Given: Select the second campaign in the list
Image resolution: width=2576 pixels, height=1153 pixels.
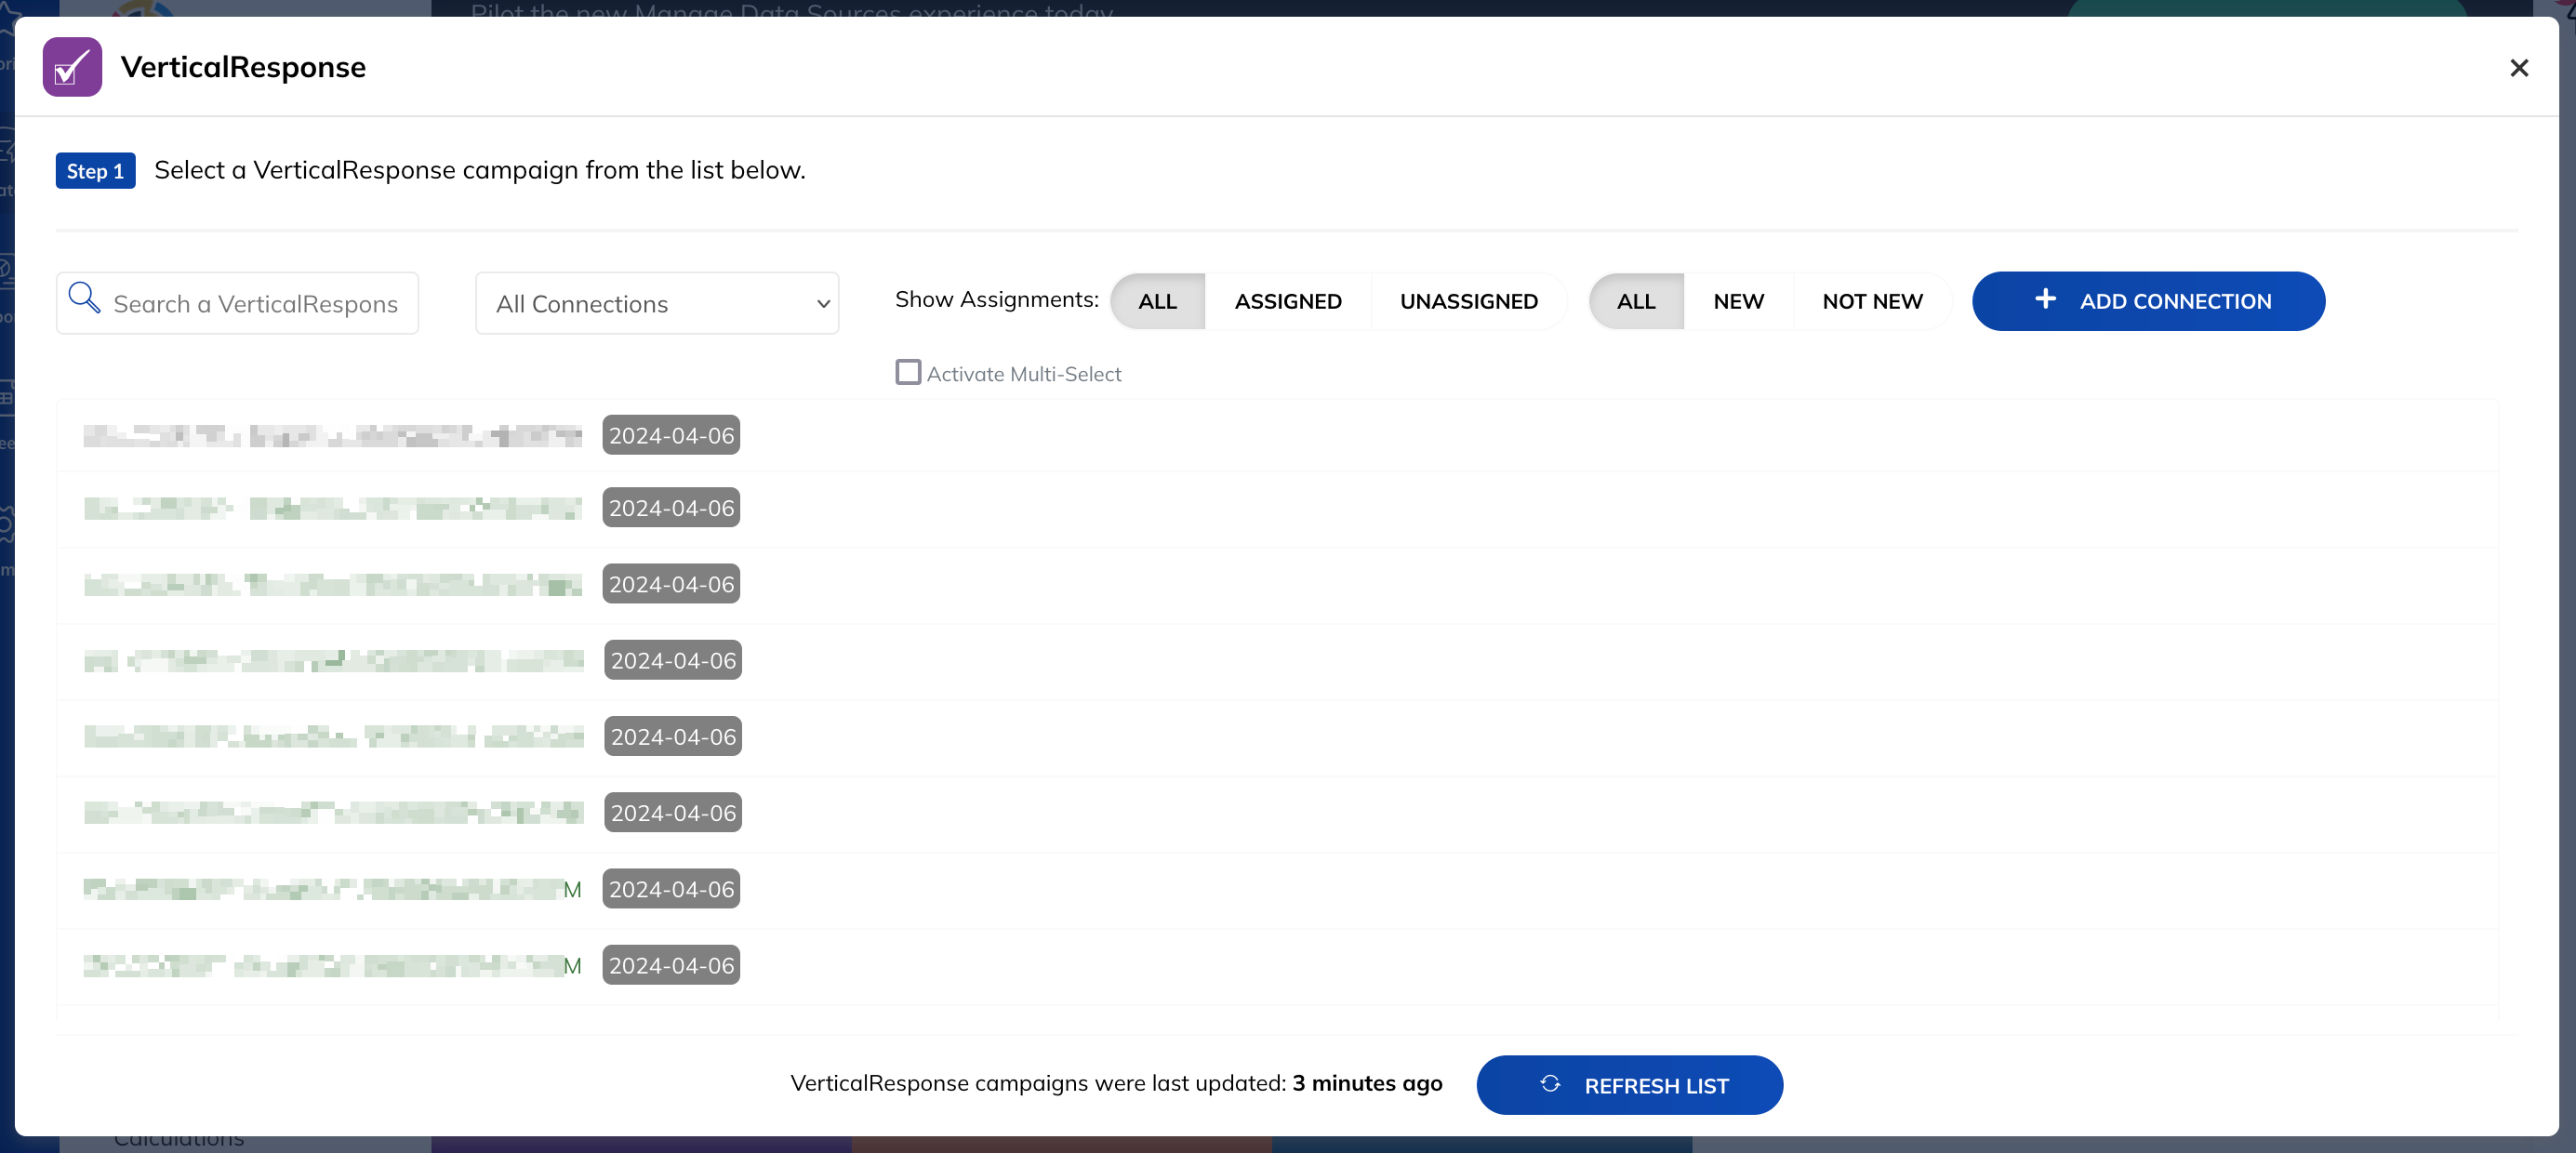Looking at the screenshot, I should tap(1277, 508).
